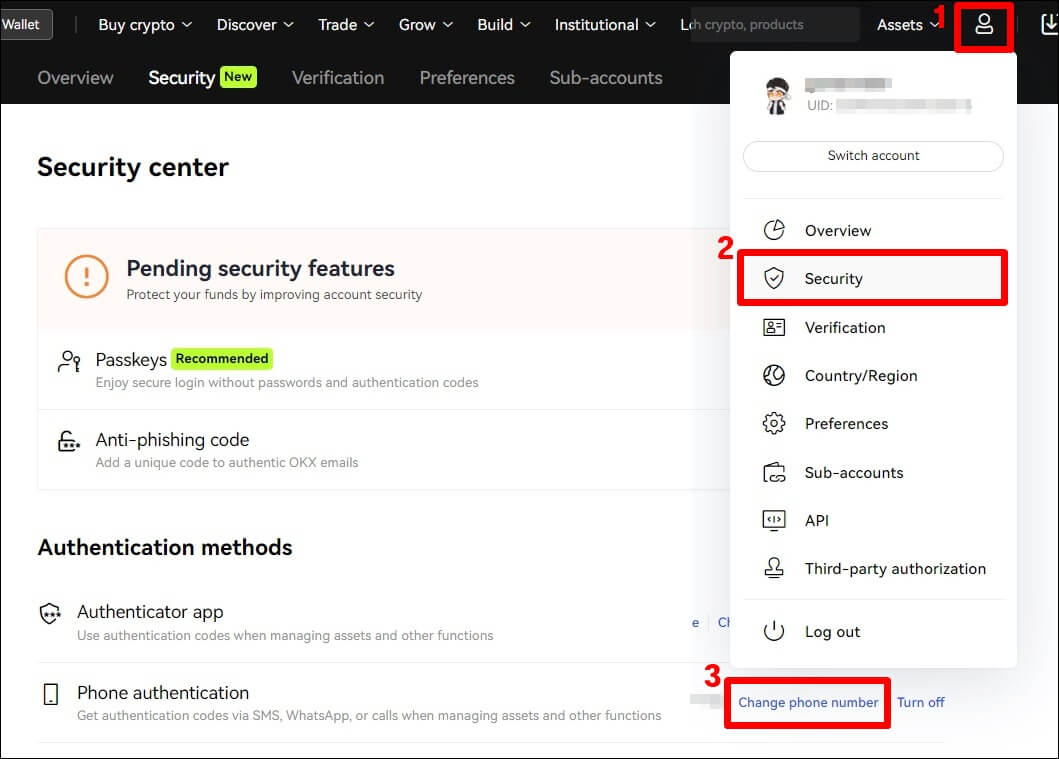Image resolution: width=1059 pixels, height=759 pixels.
Task: Click the Authentication methods heading
Action: point(165,547)
